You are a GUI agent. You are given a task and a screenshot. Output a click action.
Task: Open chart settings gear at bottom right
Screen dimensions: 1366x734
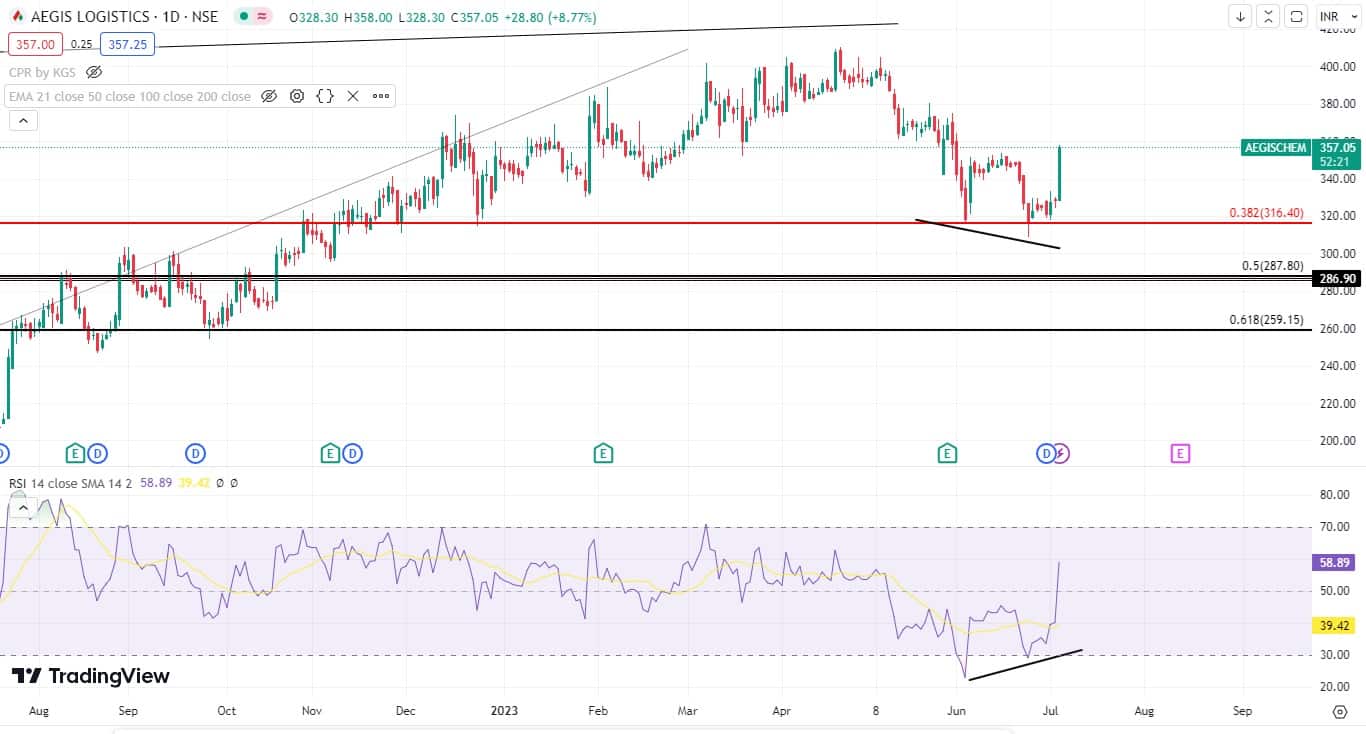click(1339, 711)
